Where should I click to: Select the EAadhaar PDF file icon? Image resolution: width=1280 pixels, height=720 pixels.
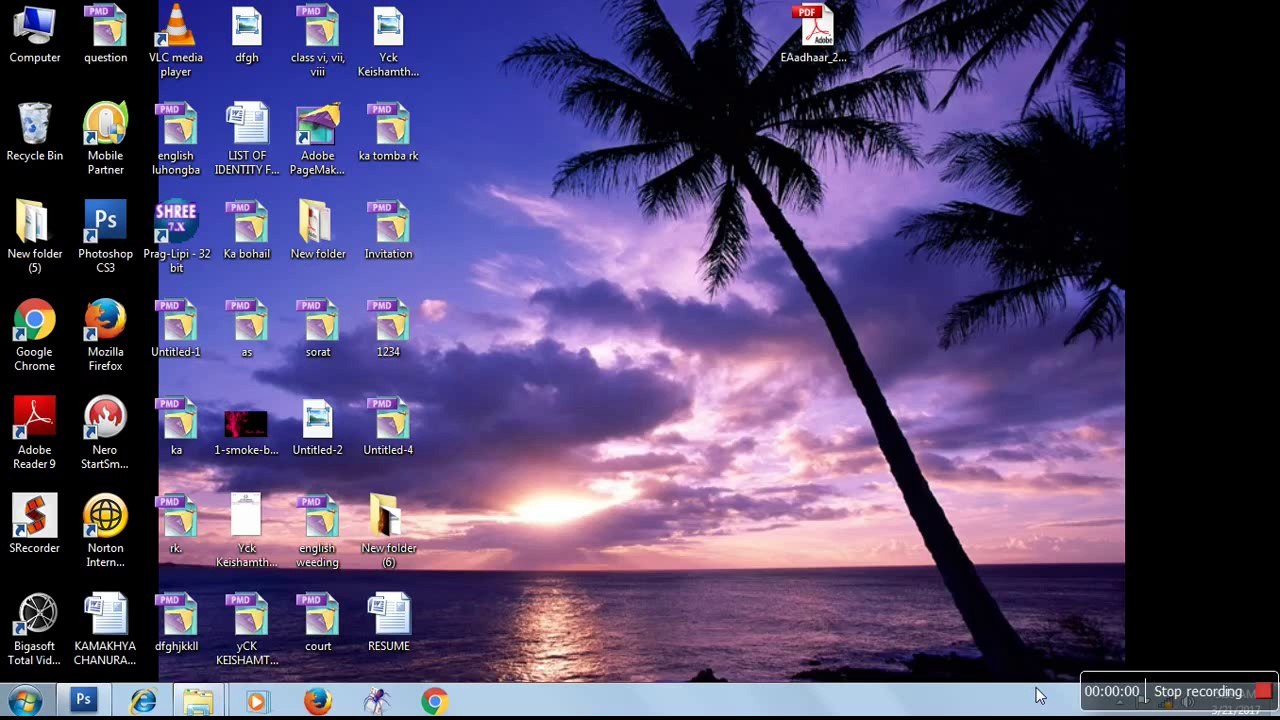[813, 35]
